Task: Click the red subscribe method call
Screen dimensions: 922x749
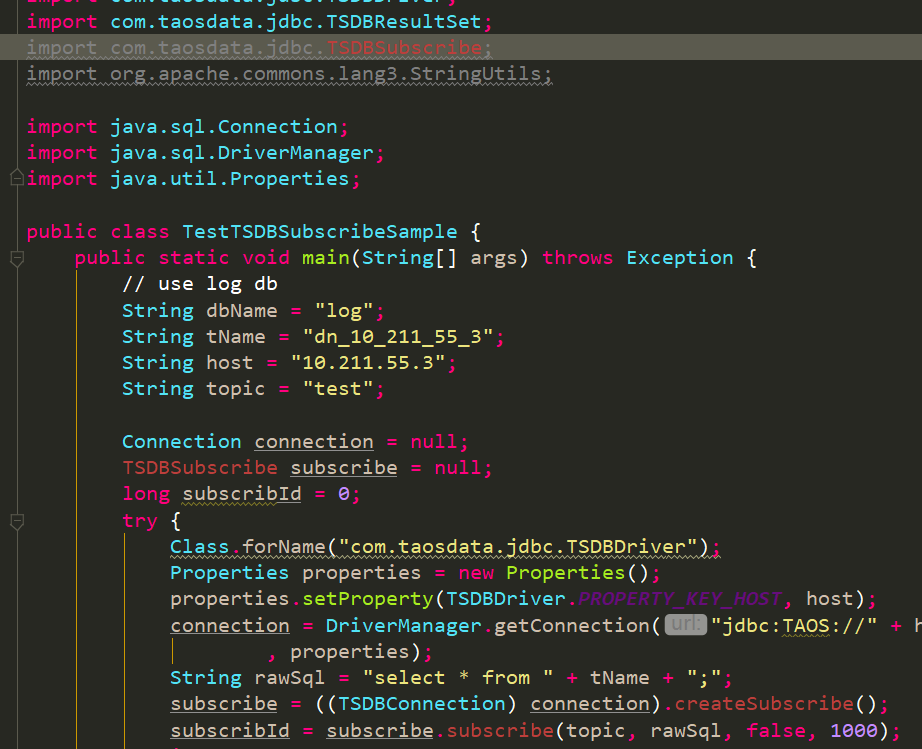Action: (500, 731)
